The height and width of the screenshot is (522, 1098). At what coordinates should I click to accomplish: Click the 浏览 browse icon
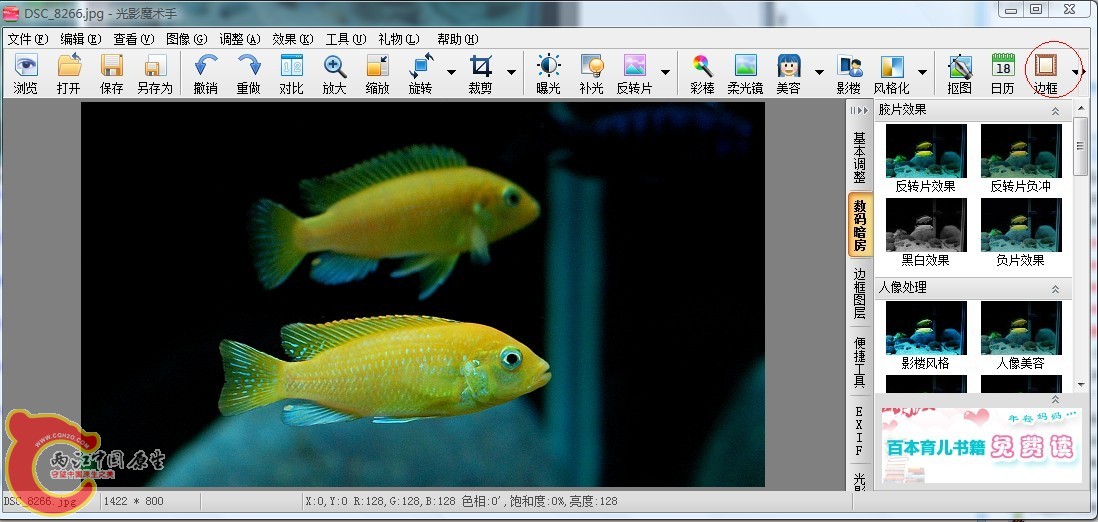pyautogui.click(x=25, y=74)
